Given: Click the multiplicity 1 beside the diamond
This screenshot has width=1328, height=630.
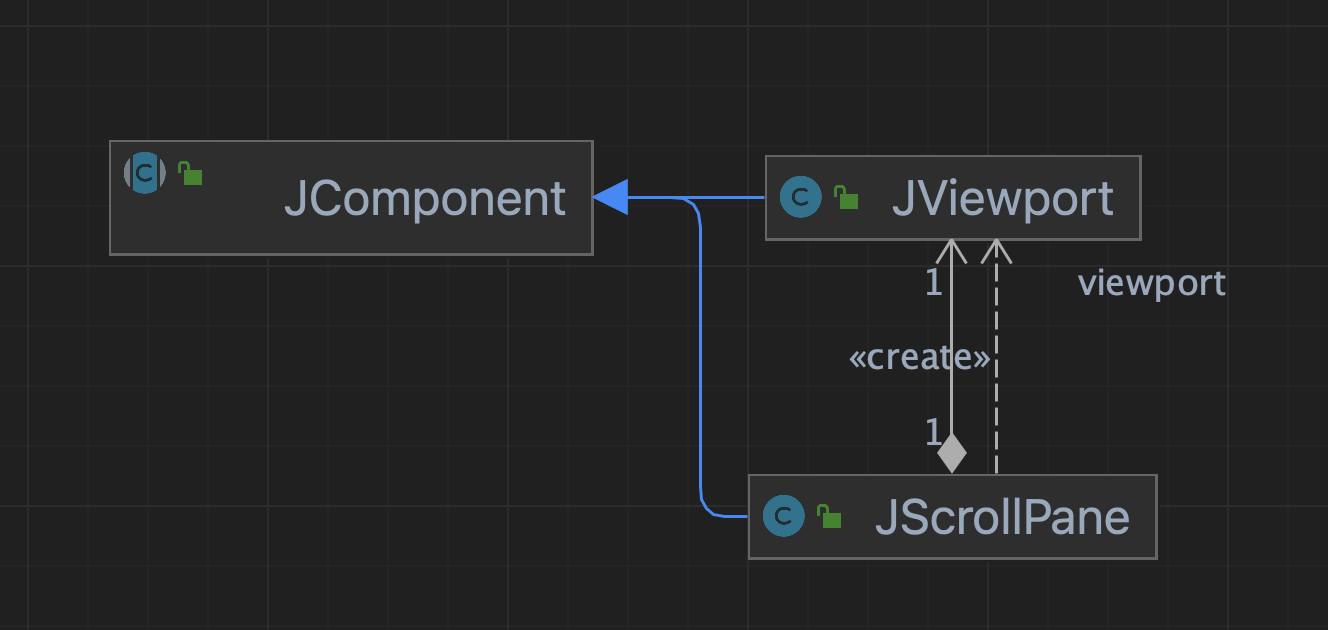Looking at the screenshot, I should click(932, 432).
